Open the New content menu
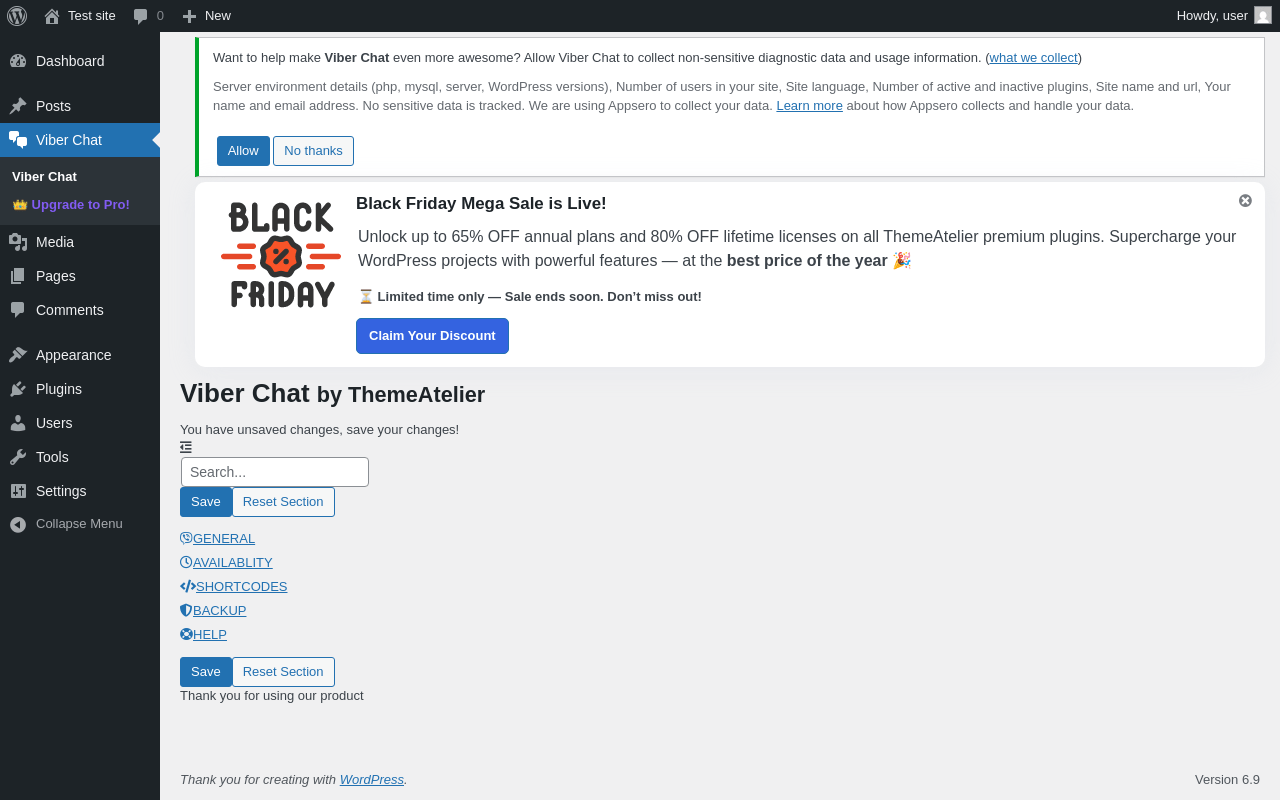The width and height of the screenshot is (1280, 800). tap(206, 16)
